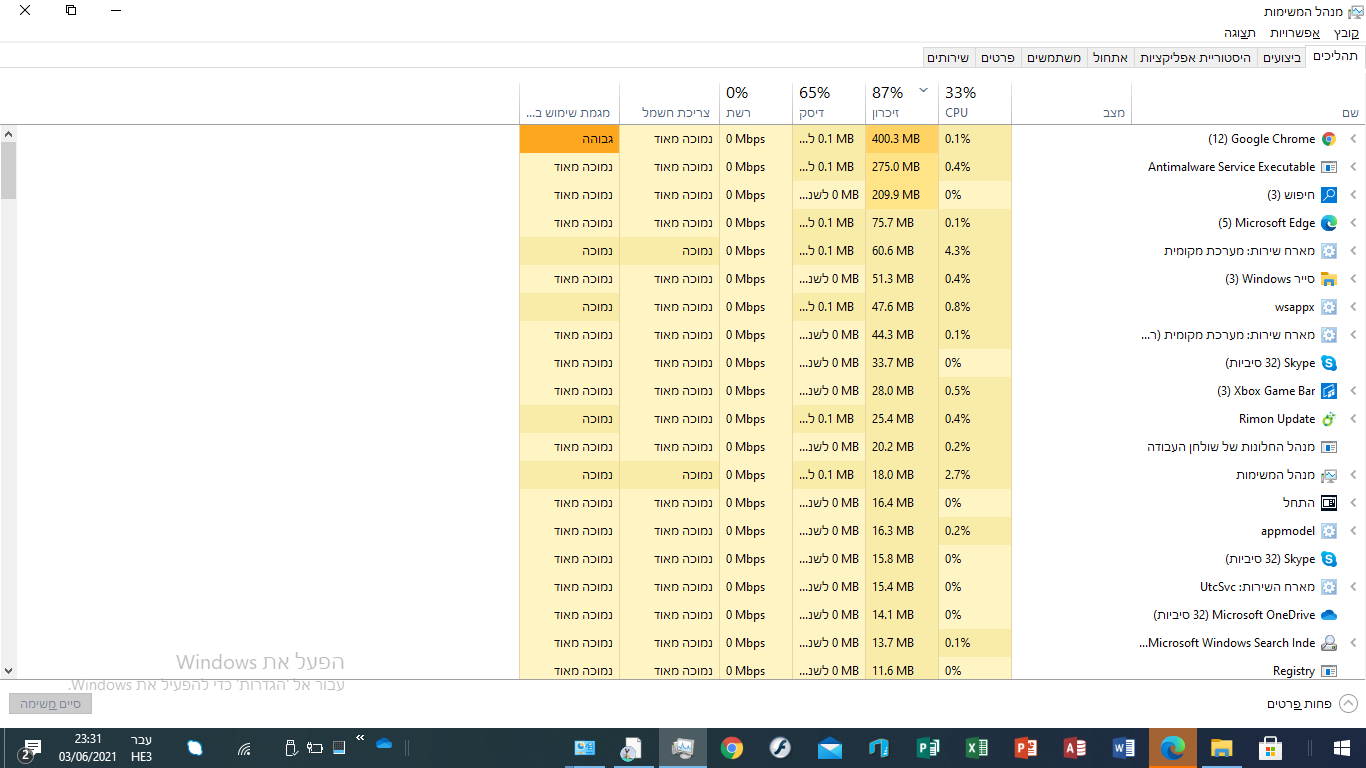This screenshot has height=768, width=1366.
Task: Click the Microsoft Edge (5) process icon
Action: [x=1329, y=223]
